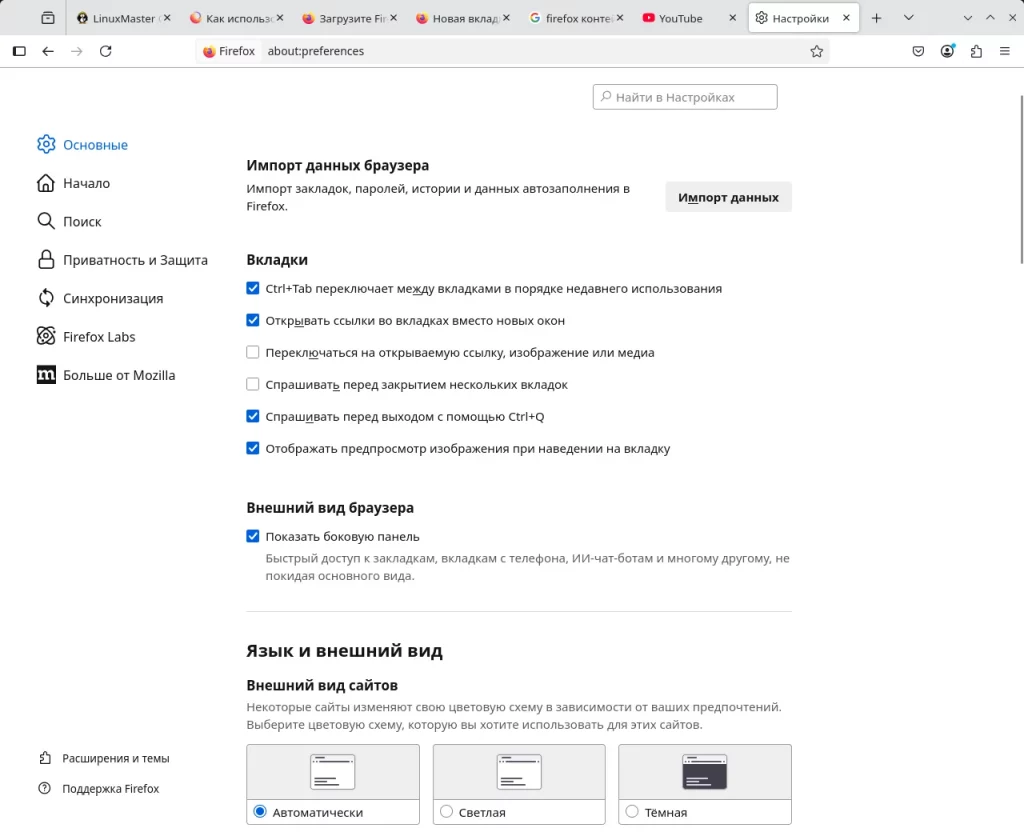
Task: Toggle Показать боковую панель checkbox
Action: [x=253, y=536]
